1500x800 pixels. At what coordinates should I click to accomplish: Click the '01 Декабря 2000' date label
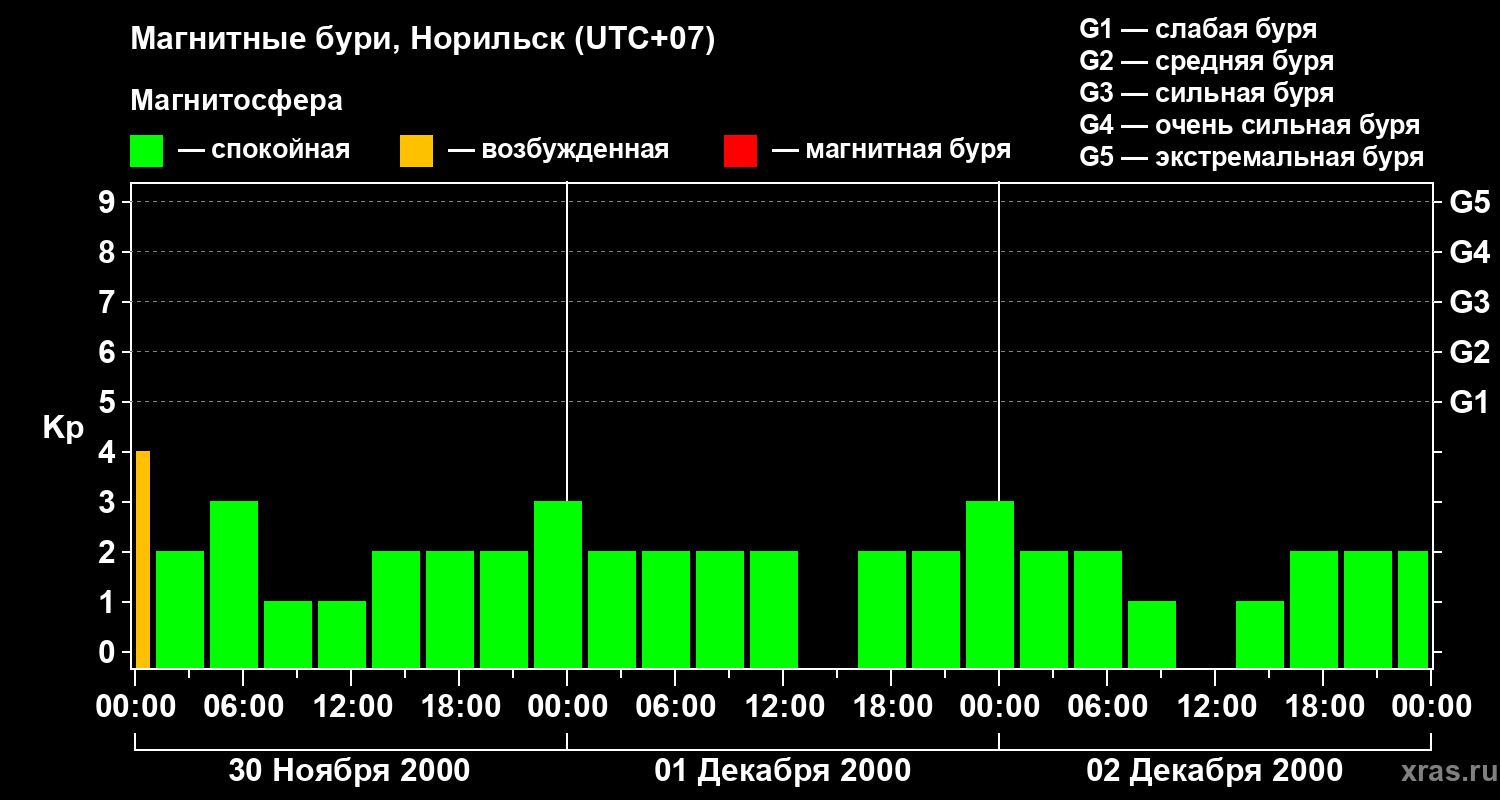point(783,771)
